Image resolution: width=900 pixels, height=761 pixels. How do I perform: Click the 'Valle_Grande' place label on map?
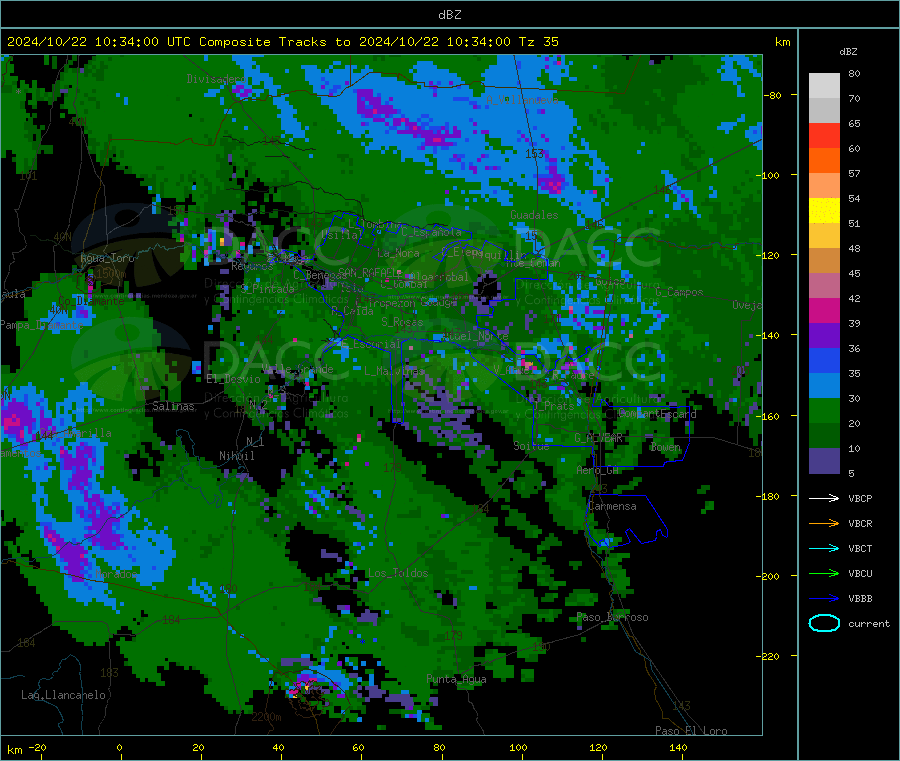(x=297, y=369)
